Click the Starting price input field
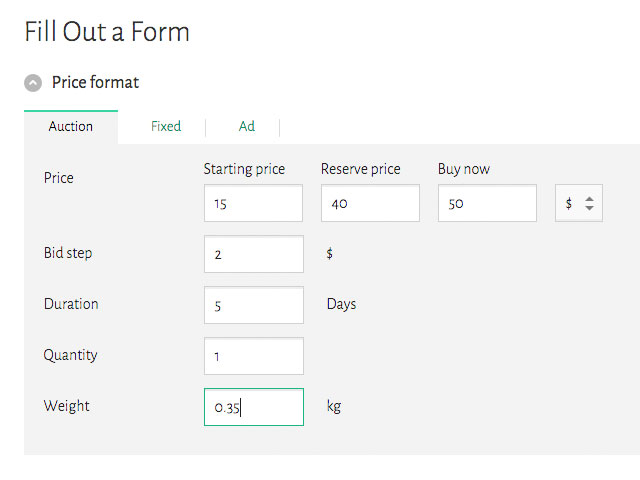Screen dimensions: 640x480 click(253, 203)
